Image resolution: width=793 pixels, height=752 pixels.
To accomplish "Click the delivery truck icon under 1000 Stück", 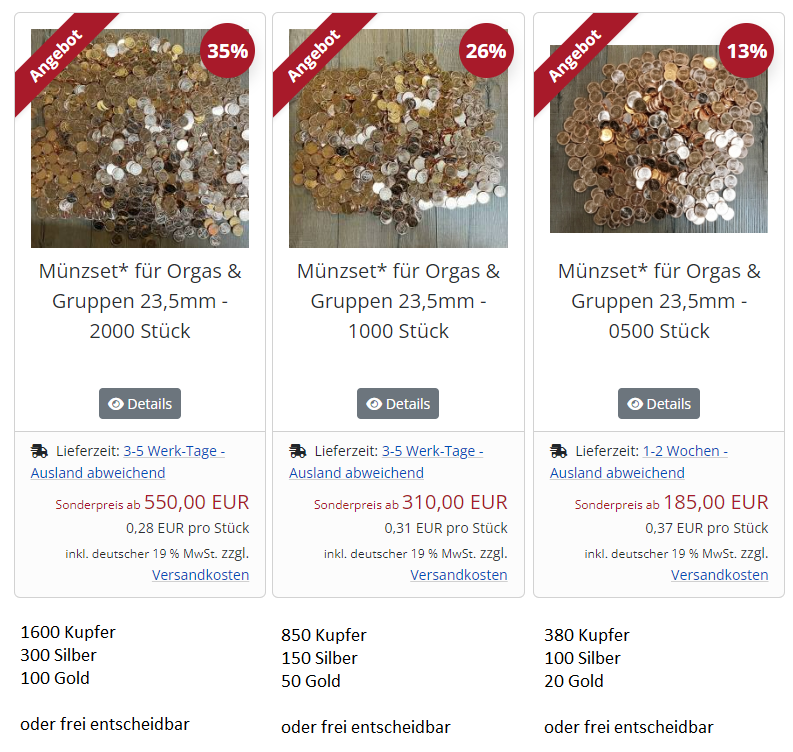I will click(x=298, y=451).
